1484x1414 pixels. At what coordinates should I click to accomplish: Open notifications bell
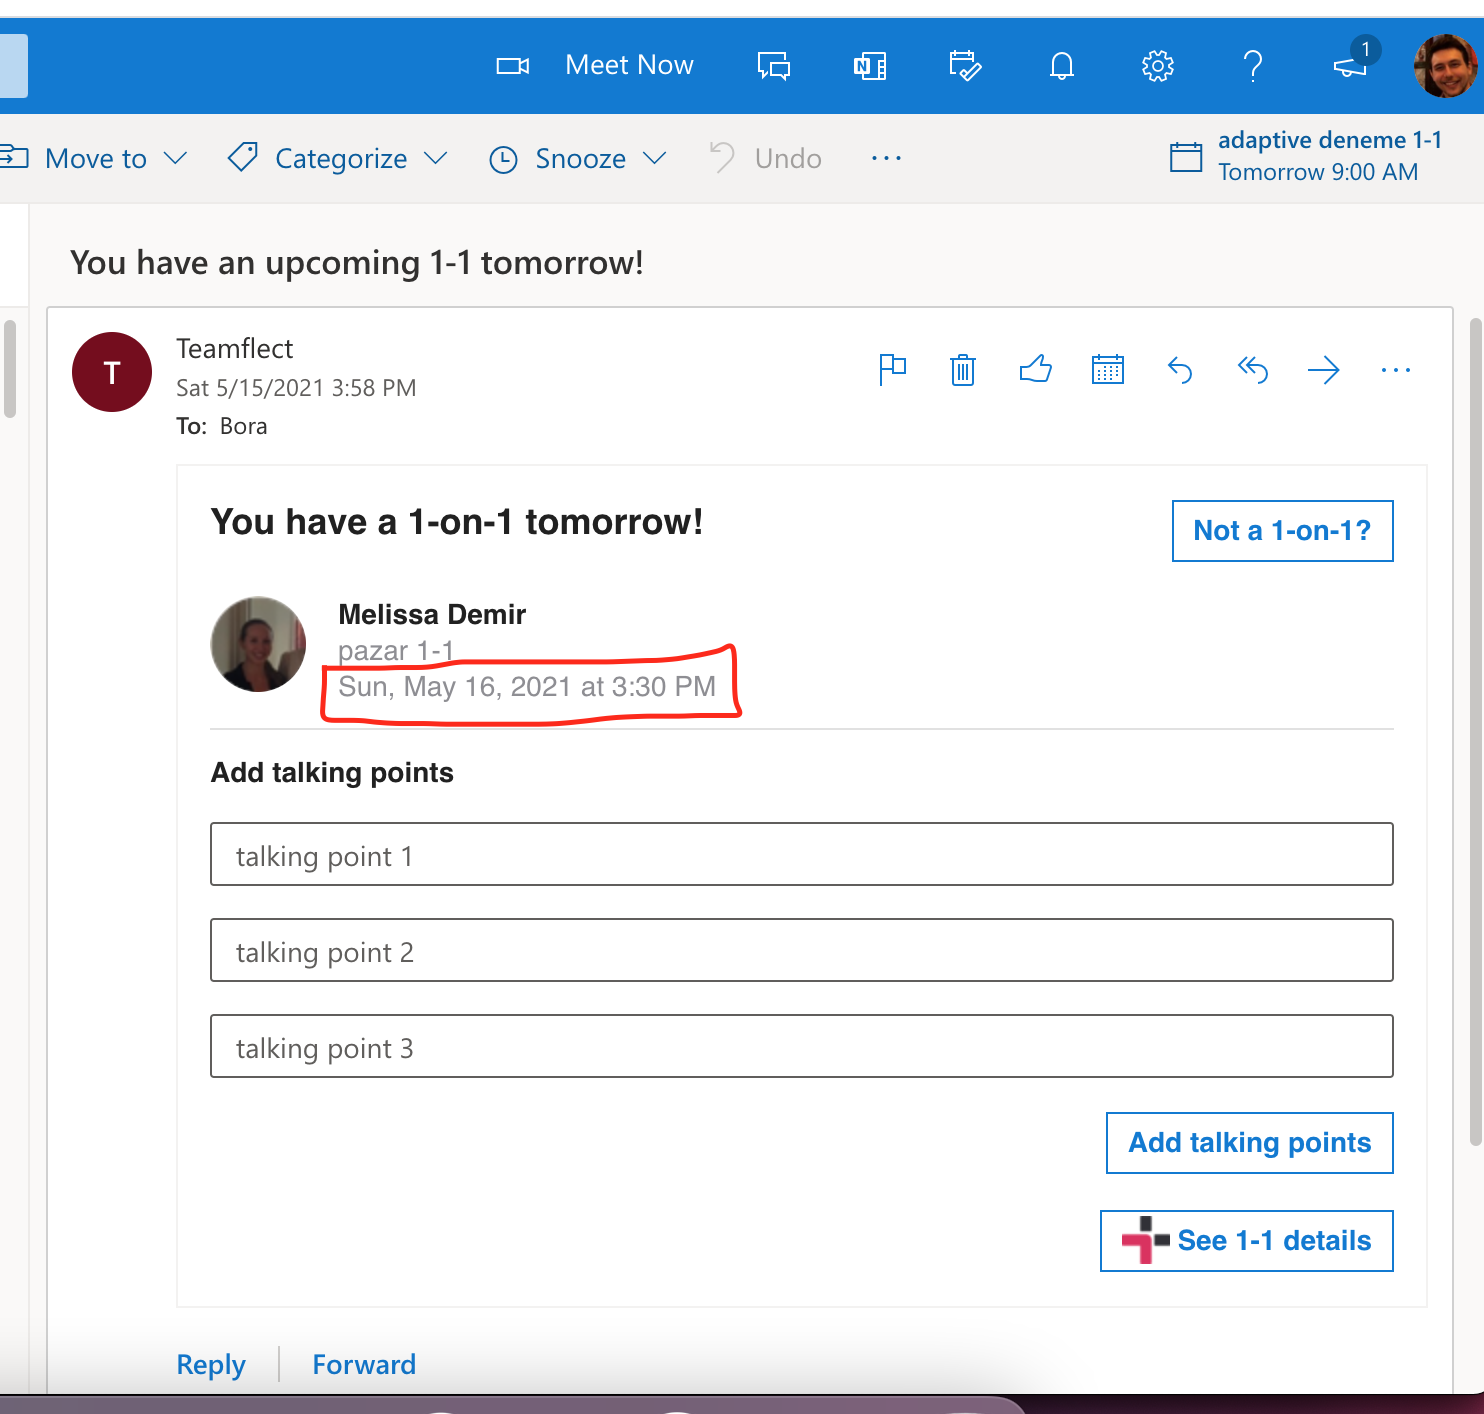(1061, 65)
